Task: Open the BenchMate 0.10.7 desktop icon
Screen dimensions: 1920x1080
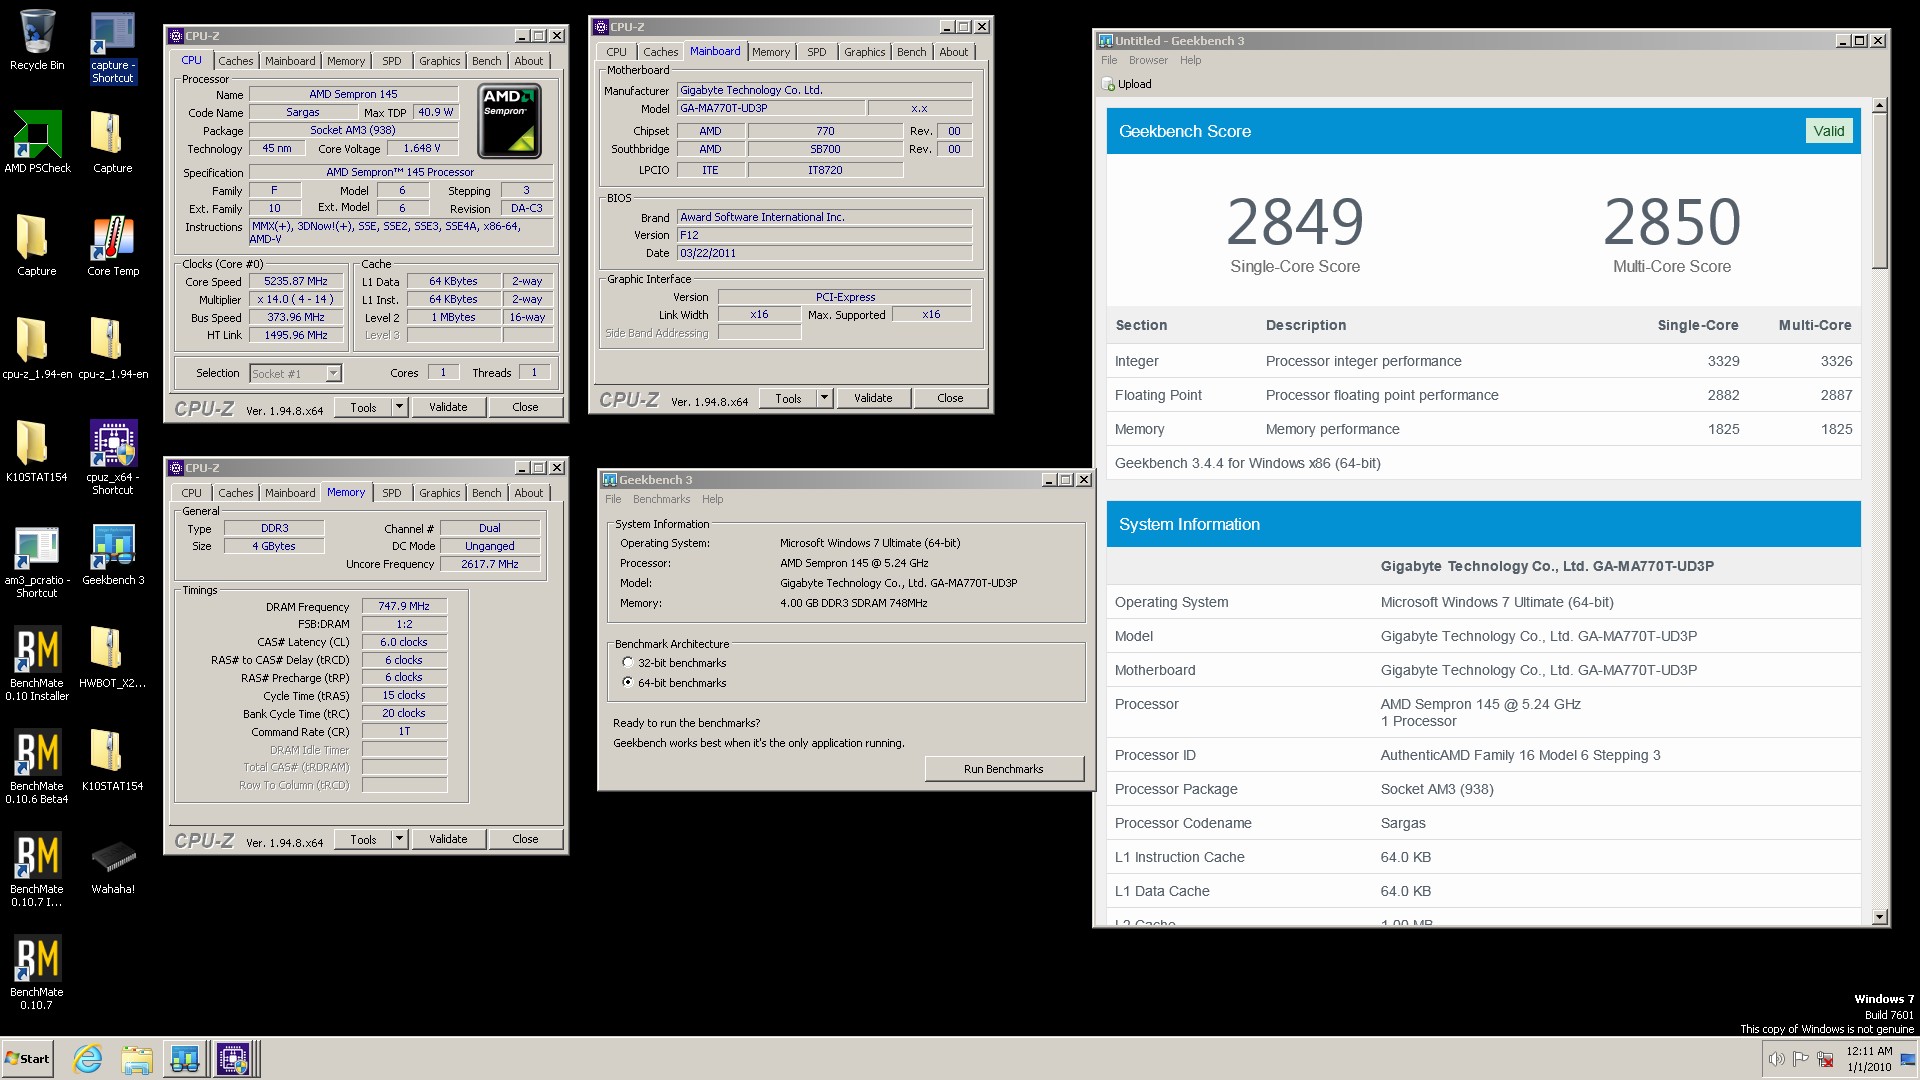Action: [37, 973]
